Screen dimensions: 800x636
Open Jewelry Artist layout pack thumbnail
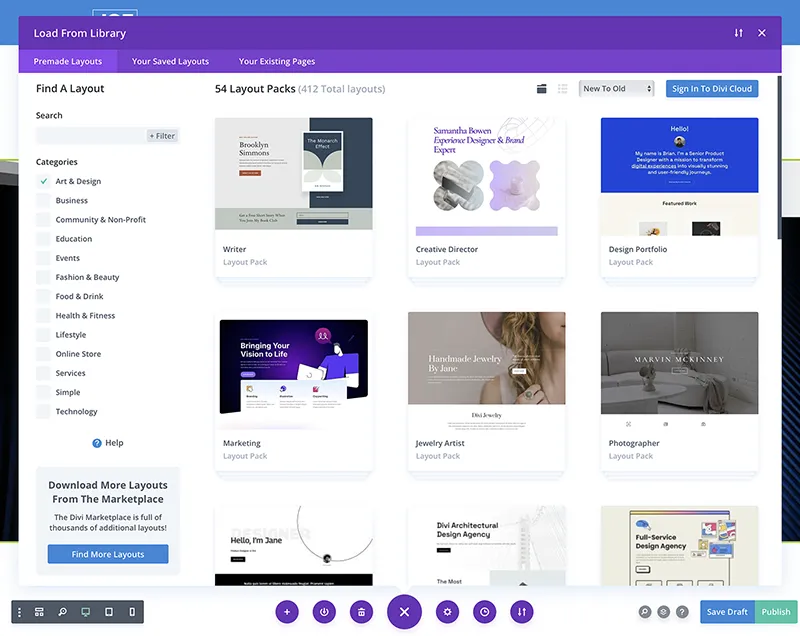coord(487,370)
